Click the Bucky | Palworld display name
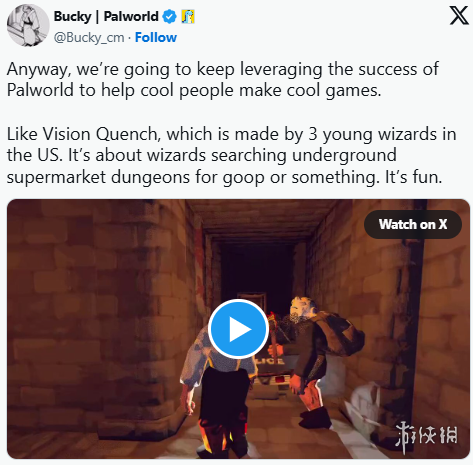 [106, 16]
